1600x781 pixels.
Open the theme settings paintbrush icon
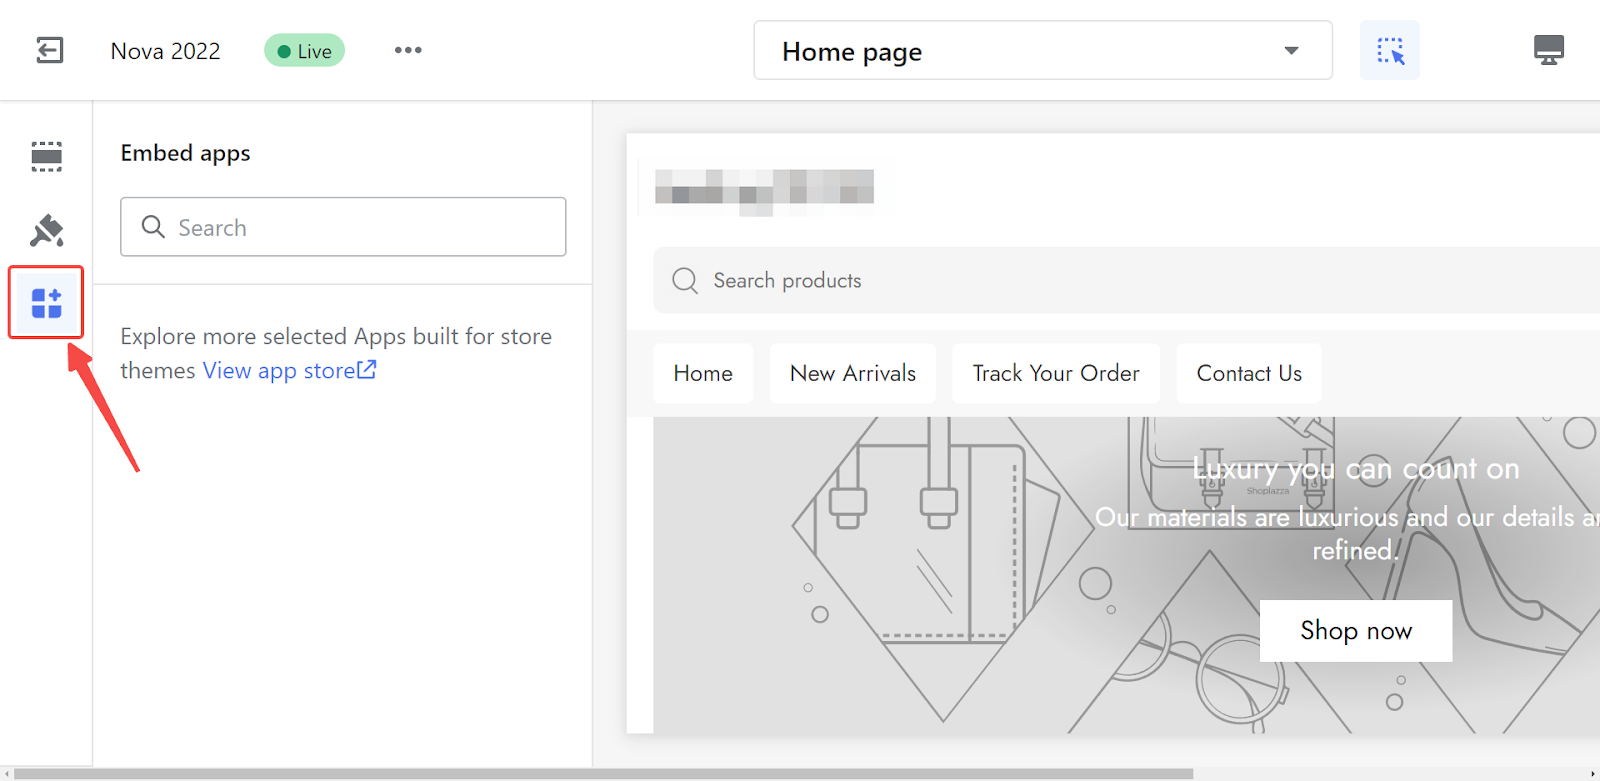click(x=46, y=230)
